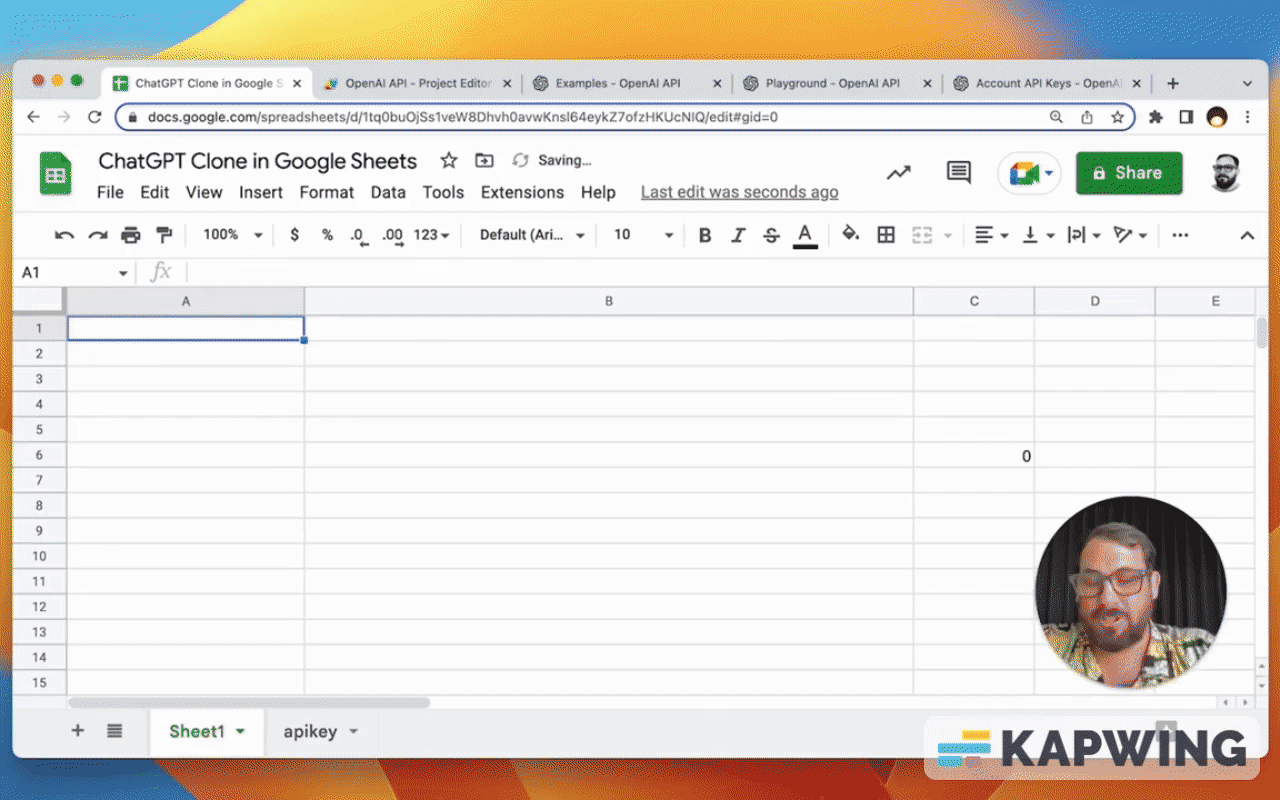Viewport: 1280px width, 800px height.
Task: Reload the page
Action: (95, 117)
